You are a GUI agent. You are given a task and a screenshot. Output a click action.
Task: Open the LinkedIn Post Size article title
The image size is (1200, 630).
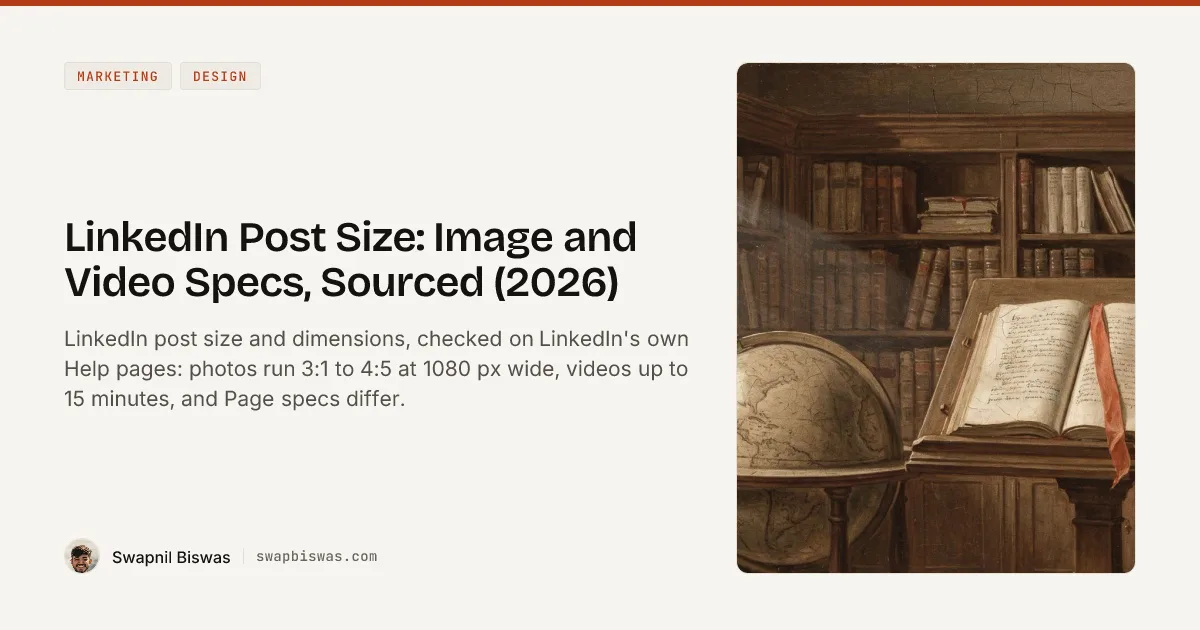351,260
